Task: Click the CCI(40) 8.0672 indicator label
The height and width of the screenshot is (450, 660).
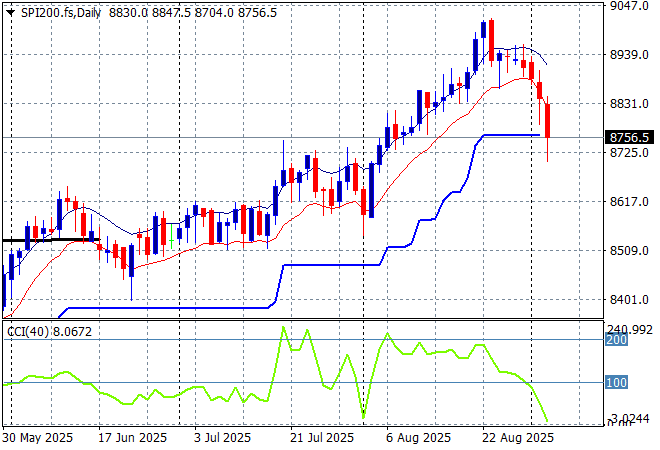Action: (49, 332)
